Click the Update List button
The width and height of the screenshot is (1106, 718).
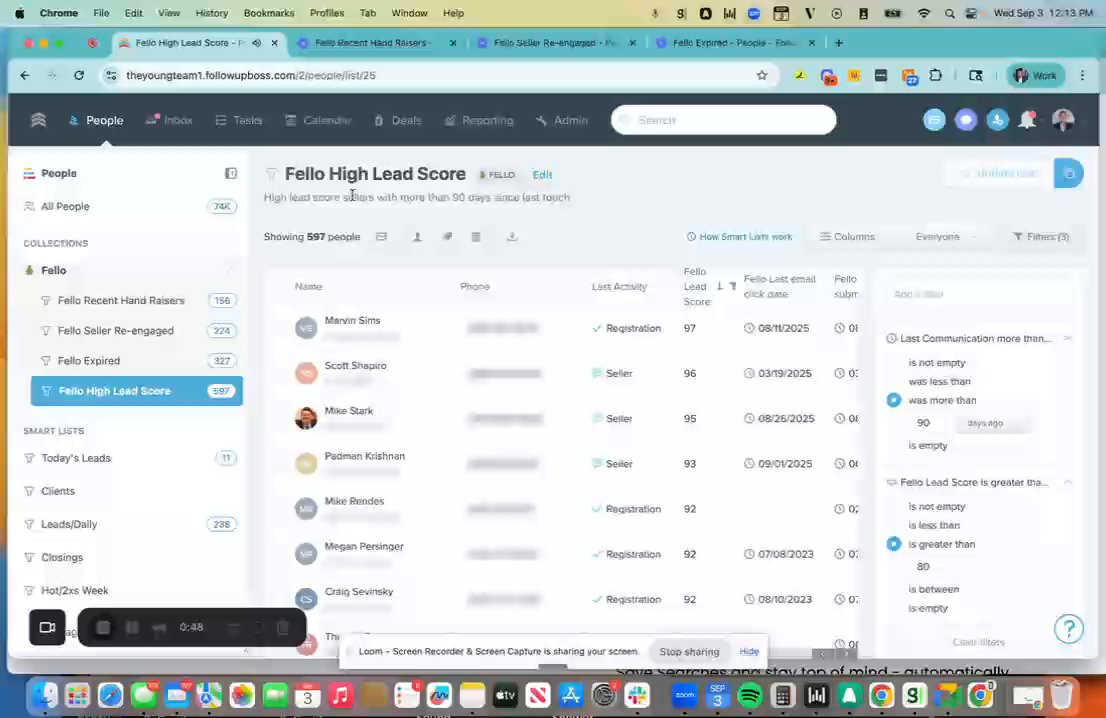click(x=999, y=174)
